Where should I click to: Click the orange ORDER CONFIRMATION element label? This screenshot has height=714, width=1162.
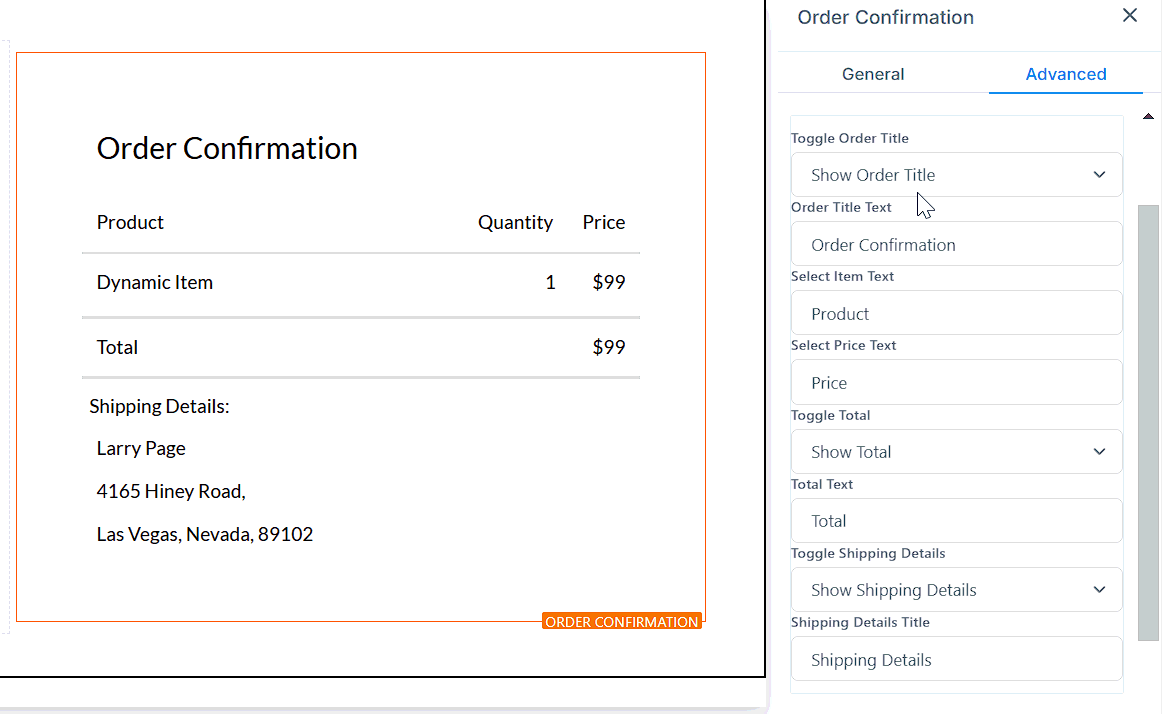(622, 622)
